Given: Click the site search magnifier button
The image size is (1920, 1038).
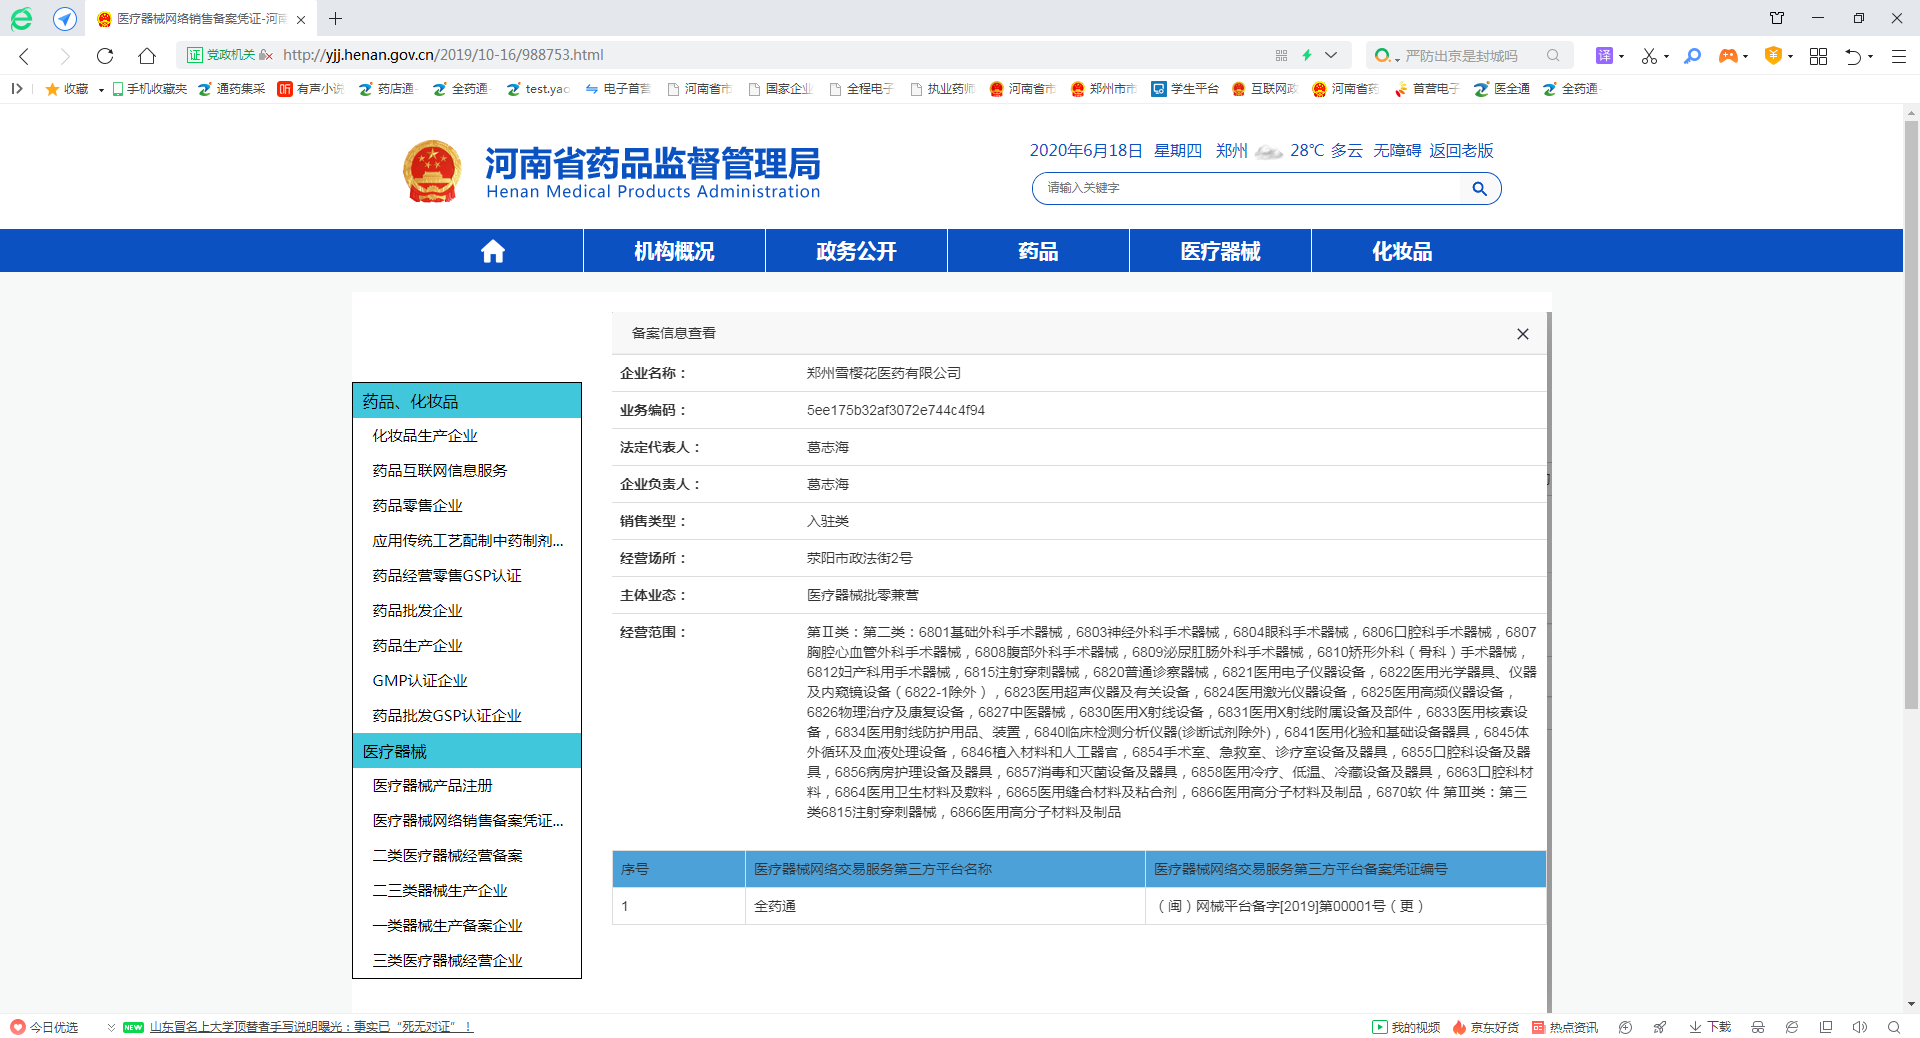Looking at the screenshot, I should tap(1479, 188).
